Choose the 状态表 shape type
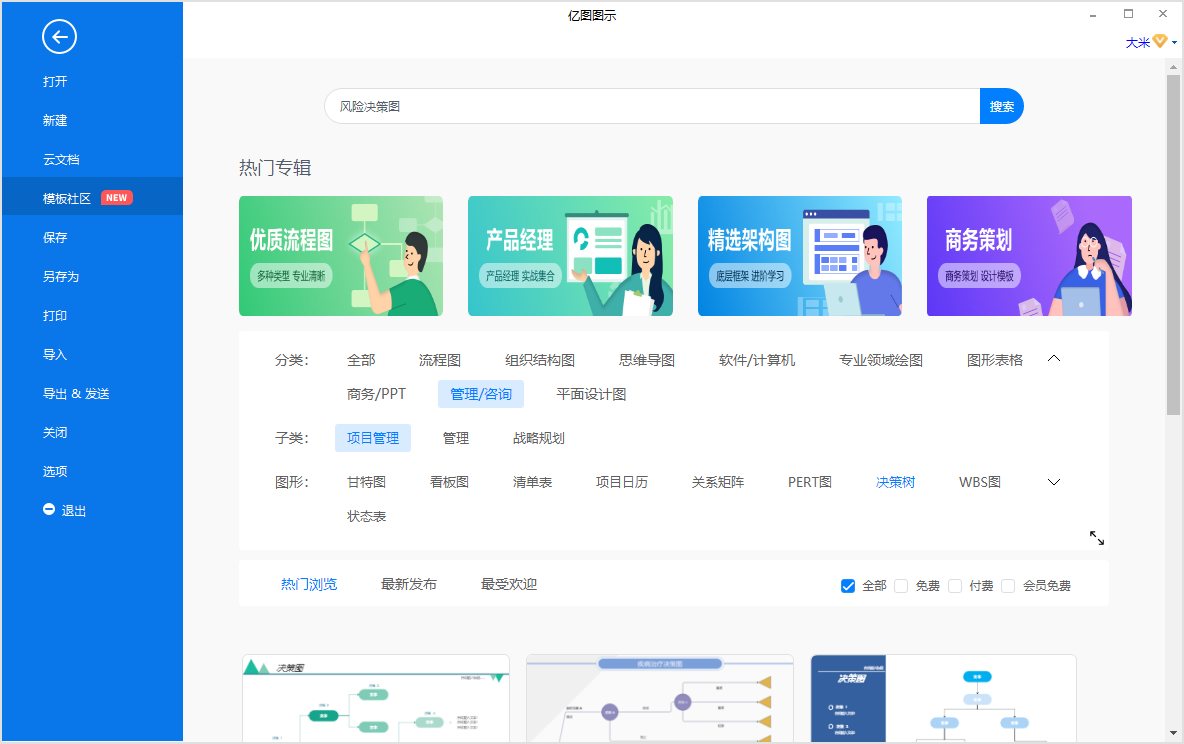 pyautogui.click(x=366, y=517)
